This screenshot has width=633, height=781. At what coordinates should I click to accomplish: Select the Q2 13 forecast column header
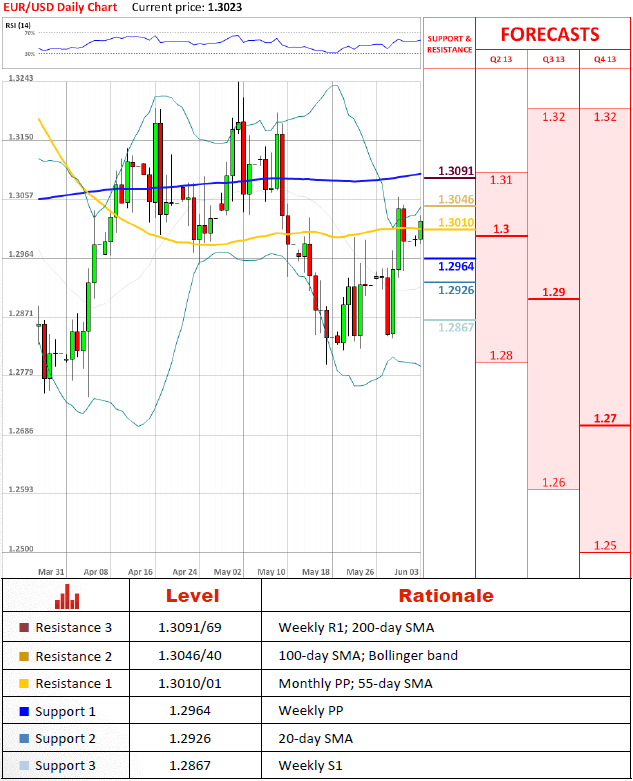(501, 59)
